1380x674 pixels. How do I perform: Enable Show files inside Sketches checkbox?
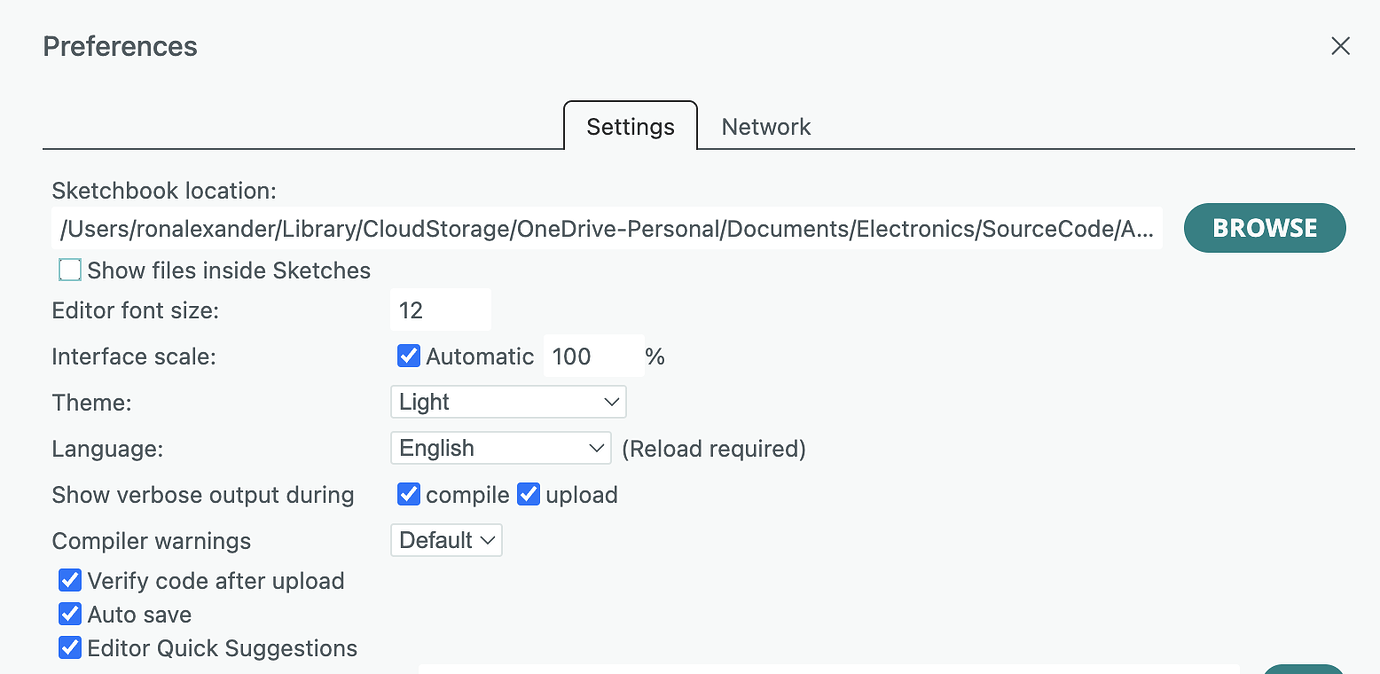pos(70,270)
